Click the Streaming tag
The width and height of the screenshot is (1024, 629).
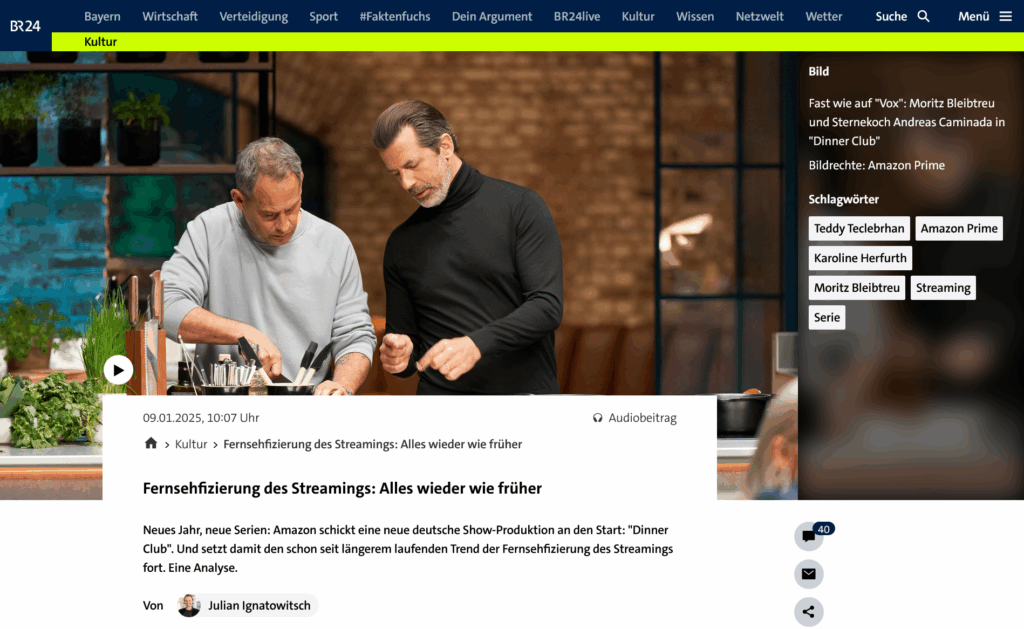pos(943,288)
